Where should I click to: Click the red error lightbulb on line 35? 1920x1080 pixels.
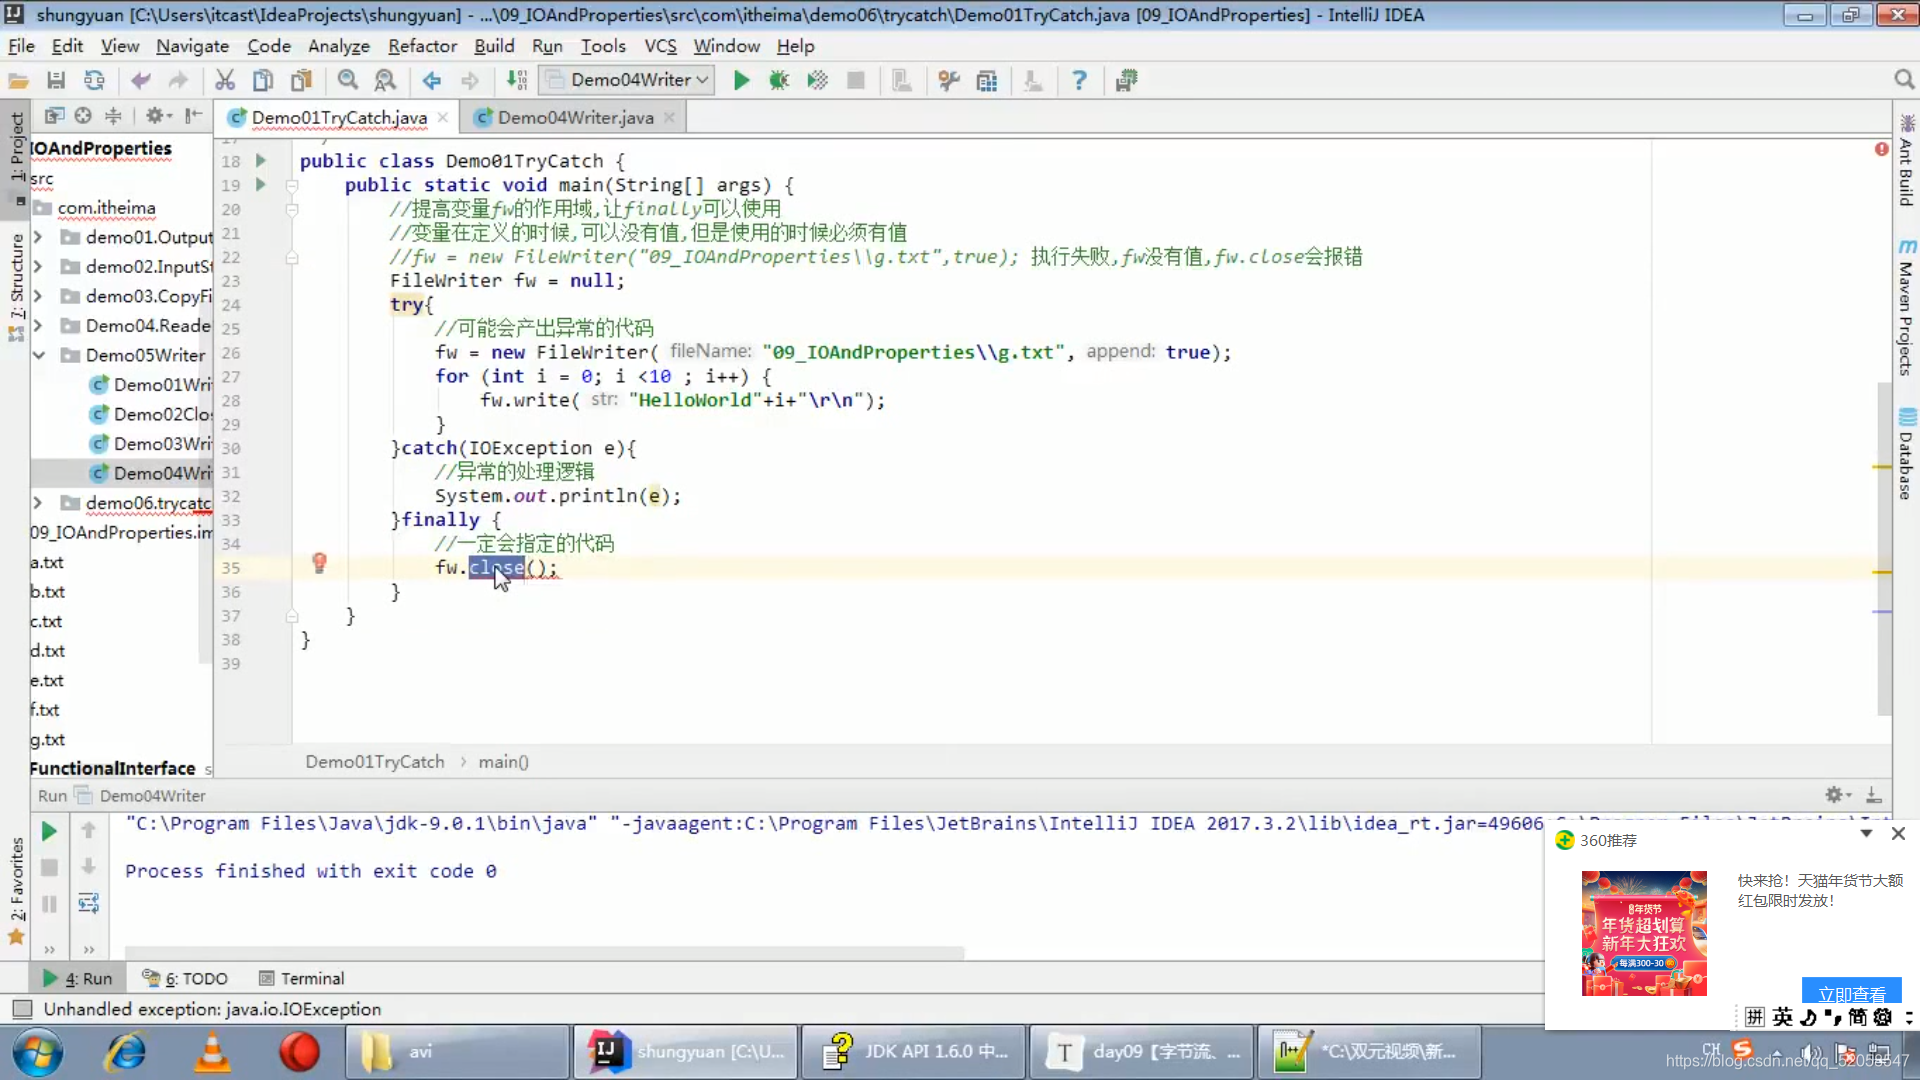[x=319, y=563]
